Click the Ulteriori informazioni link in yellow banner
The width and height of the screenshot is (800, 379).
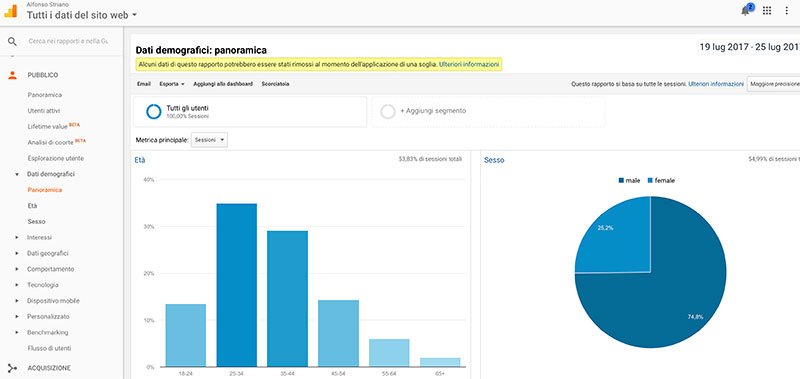click(469, 64)
